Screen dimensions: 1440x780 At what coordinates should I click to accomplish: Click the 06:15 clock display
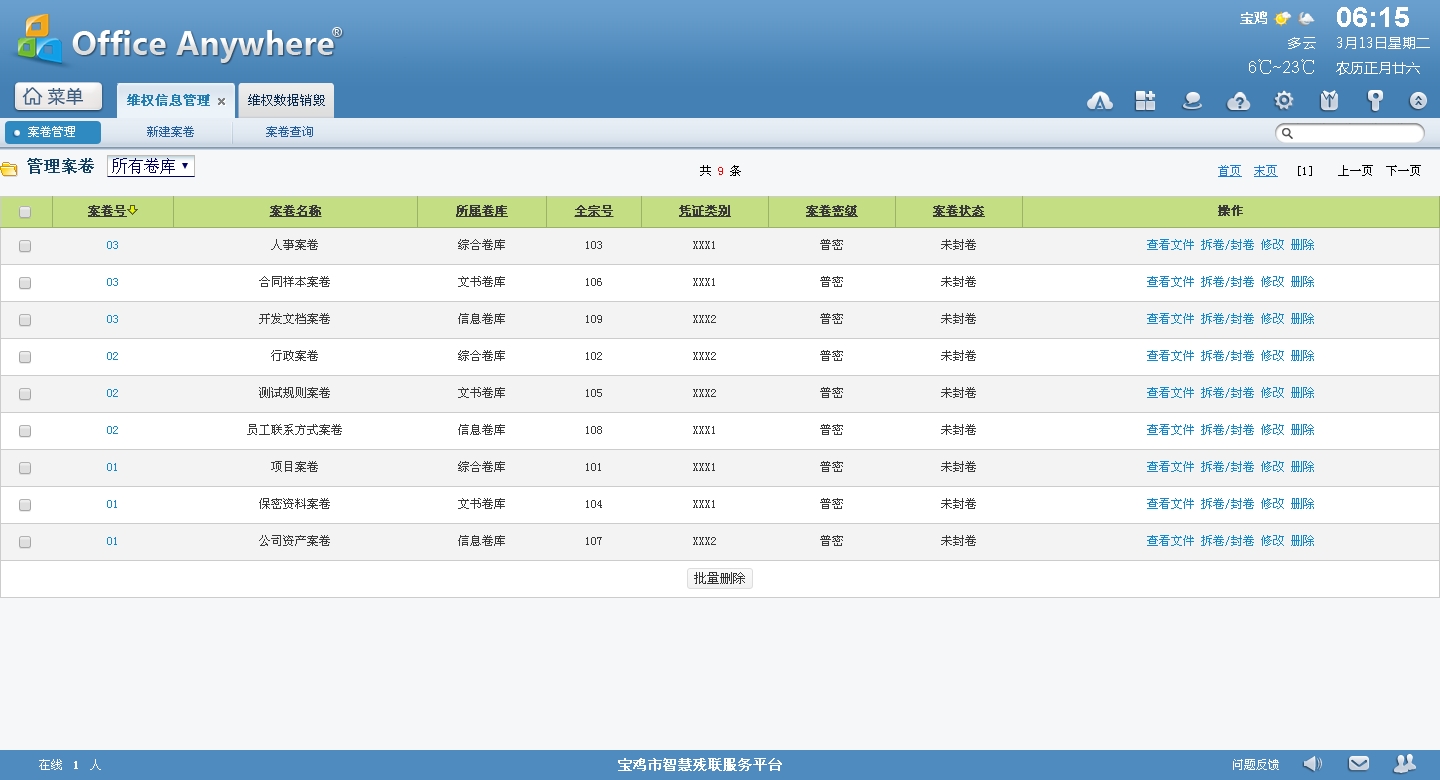[1373, 17]
